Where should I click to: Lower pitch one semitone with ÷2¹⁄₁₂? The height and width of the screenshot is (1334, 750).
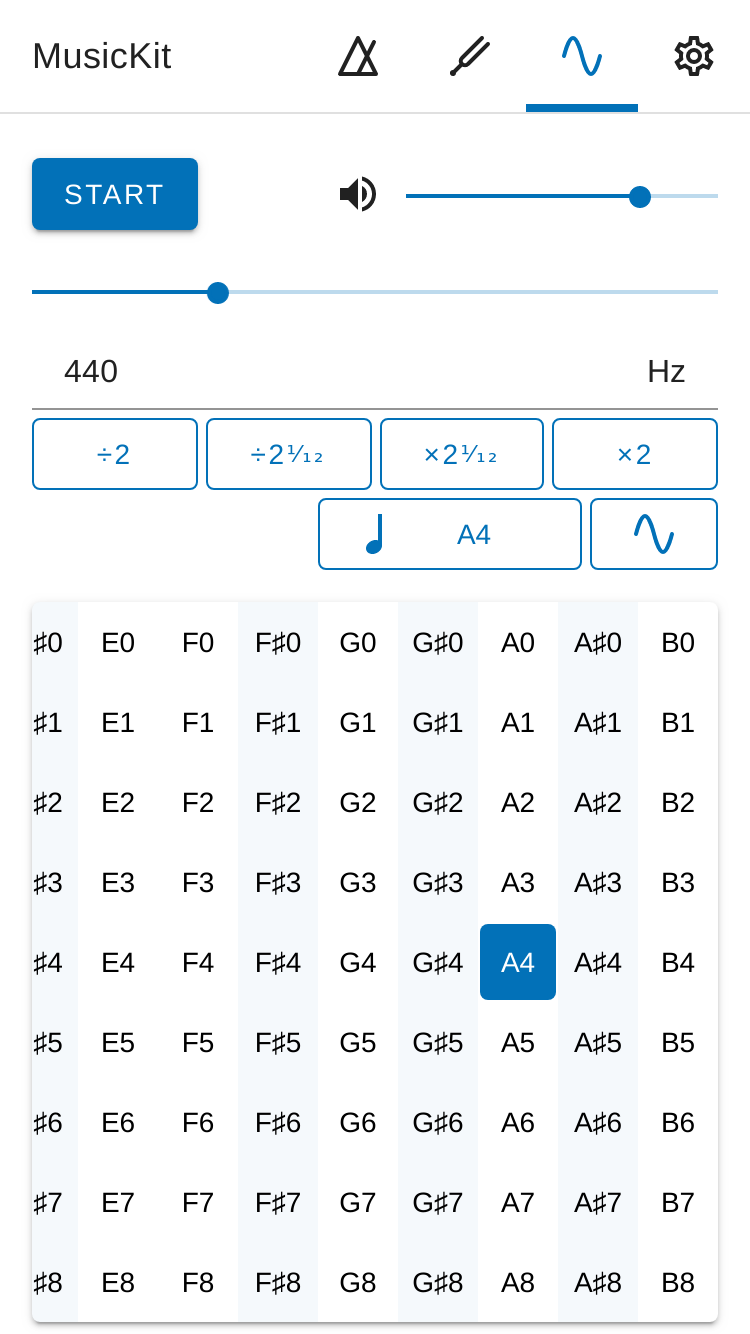pos(289,454)
